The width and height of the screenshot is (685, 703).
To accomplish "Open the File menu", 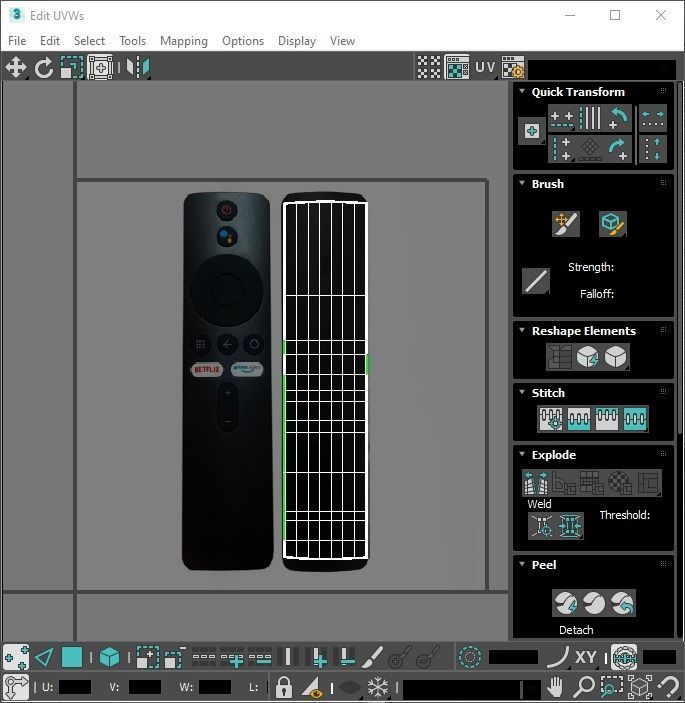I will (17, 41).
